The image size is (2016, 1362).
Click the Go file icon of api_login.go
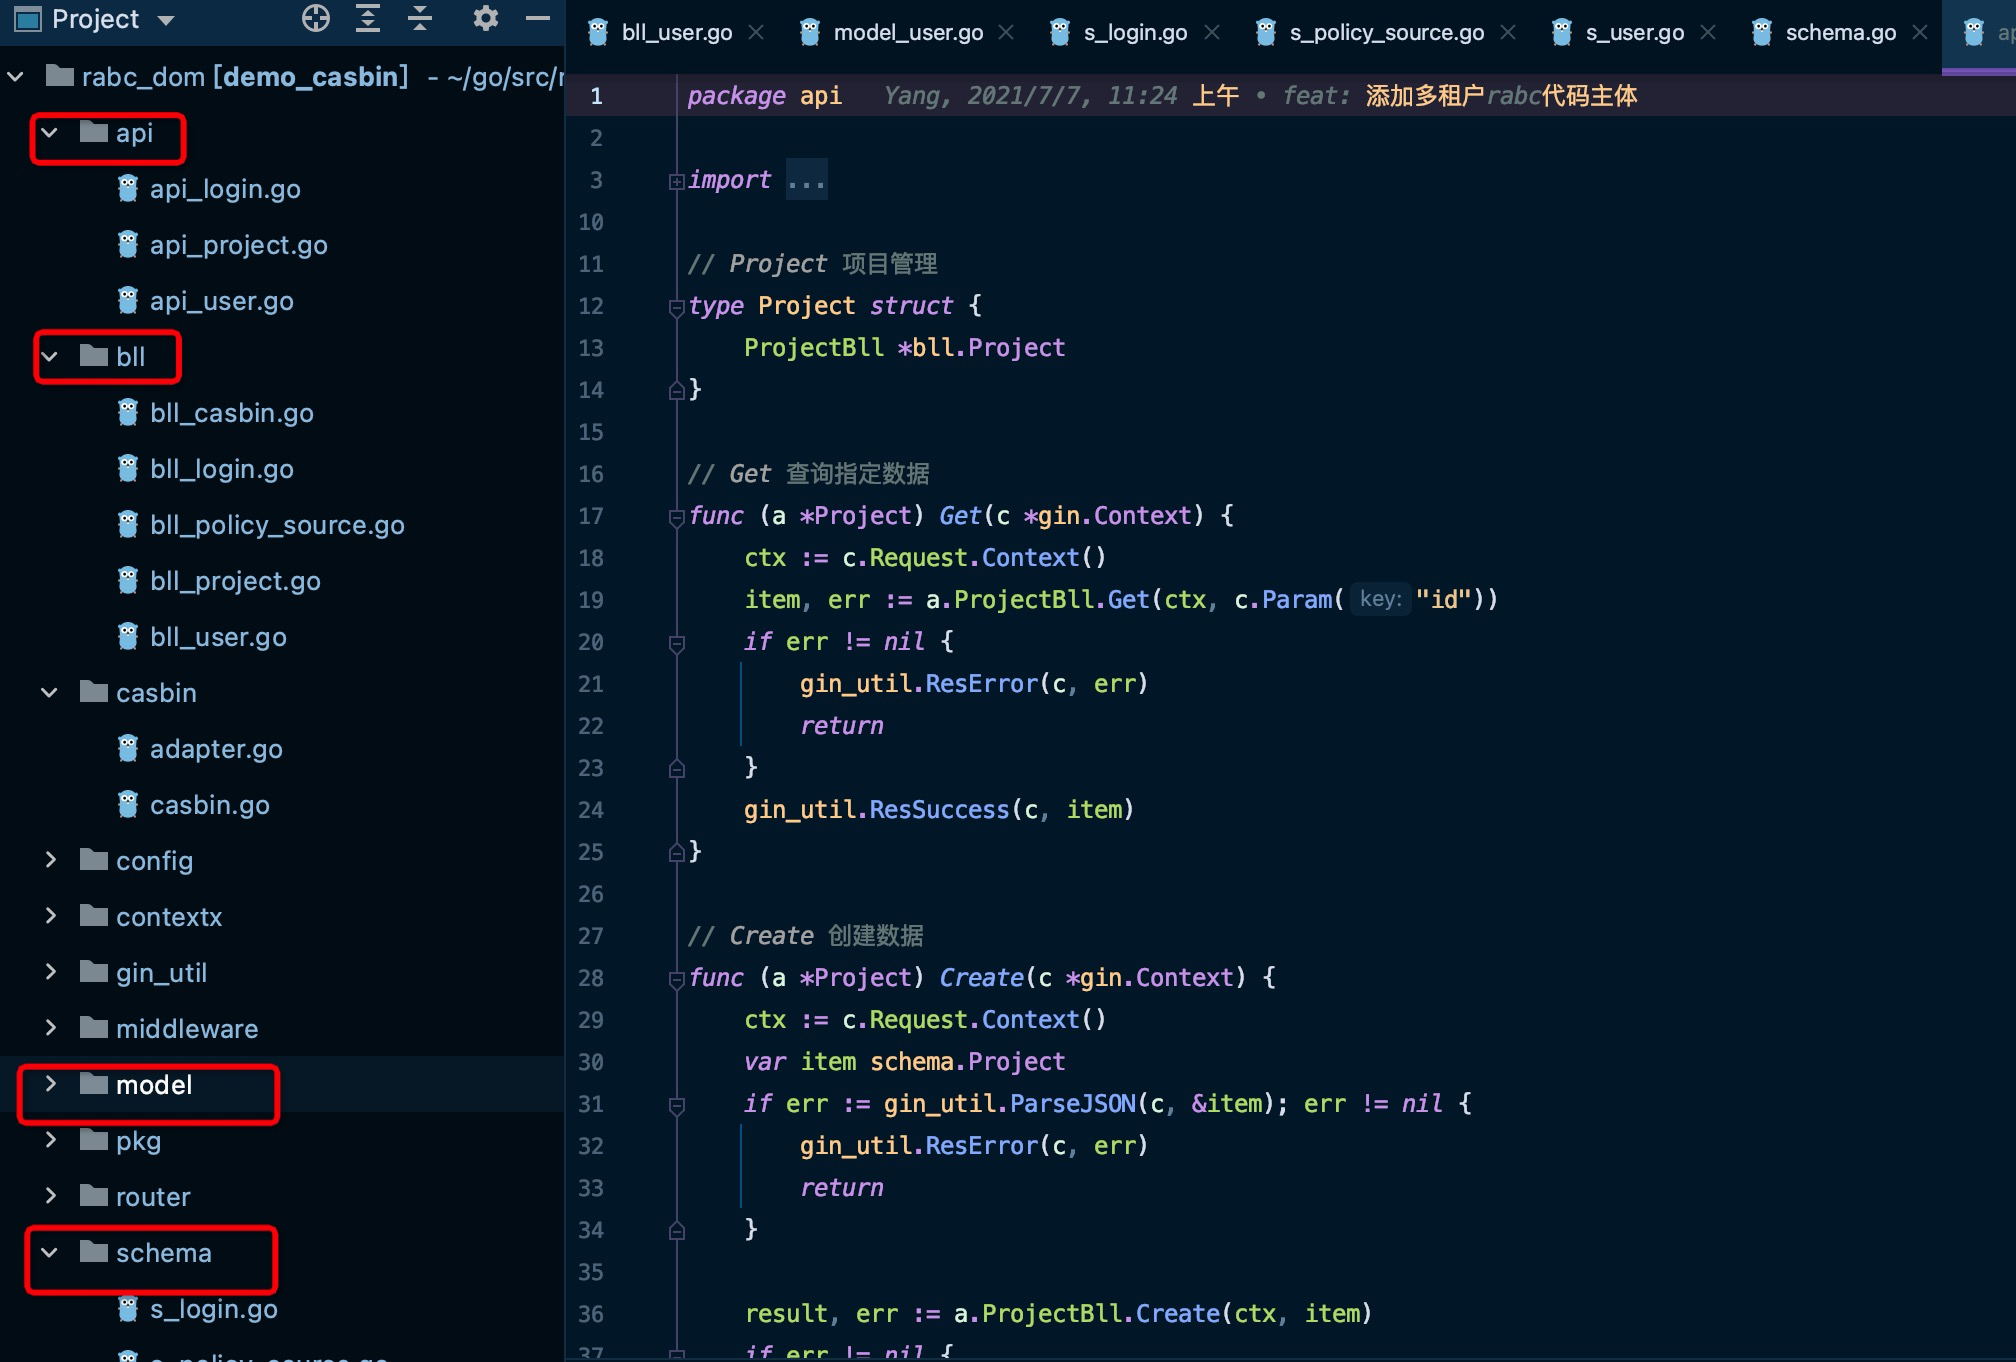128,189
